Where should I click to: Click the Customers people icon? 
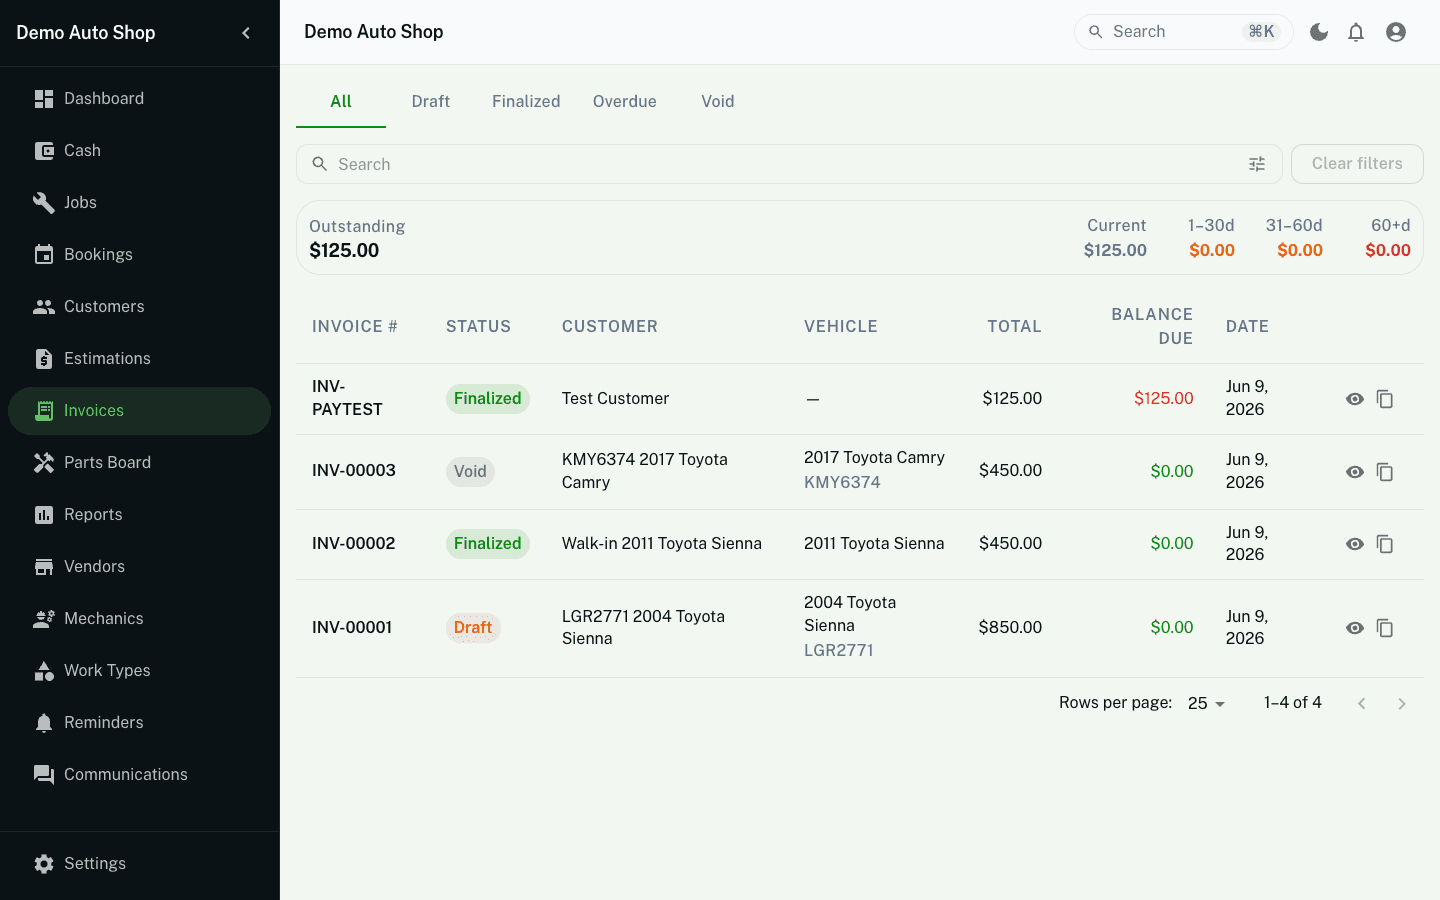44,307
